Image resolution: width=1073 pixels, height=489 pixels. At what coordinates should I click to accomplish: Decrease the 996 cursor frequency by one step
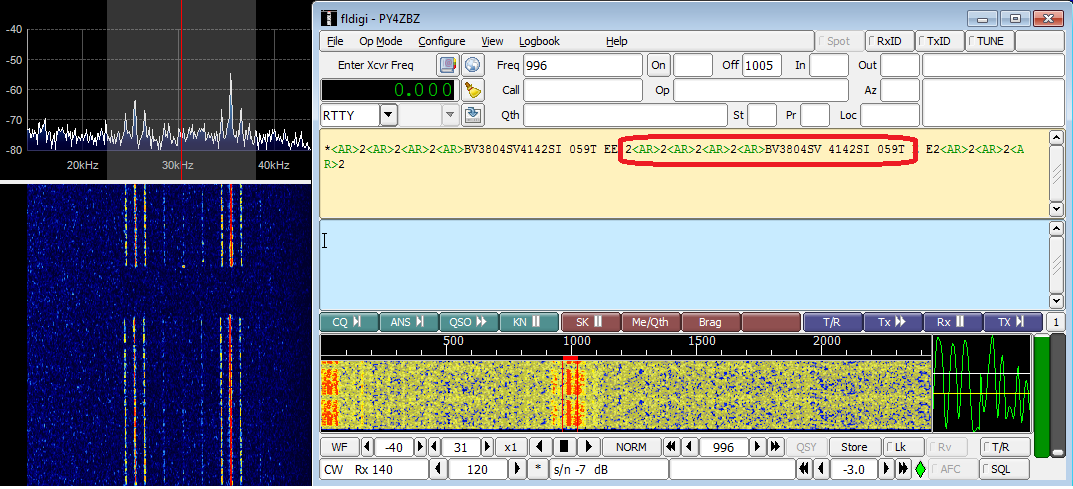(x=689, y=447)
